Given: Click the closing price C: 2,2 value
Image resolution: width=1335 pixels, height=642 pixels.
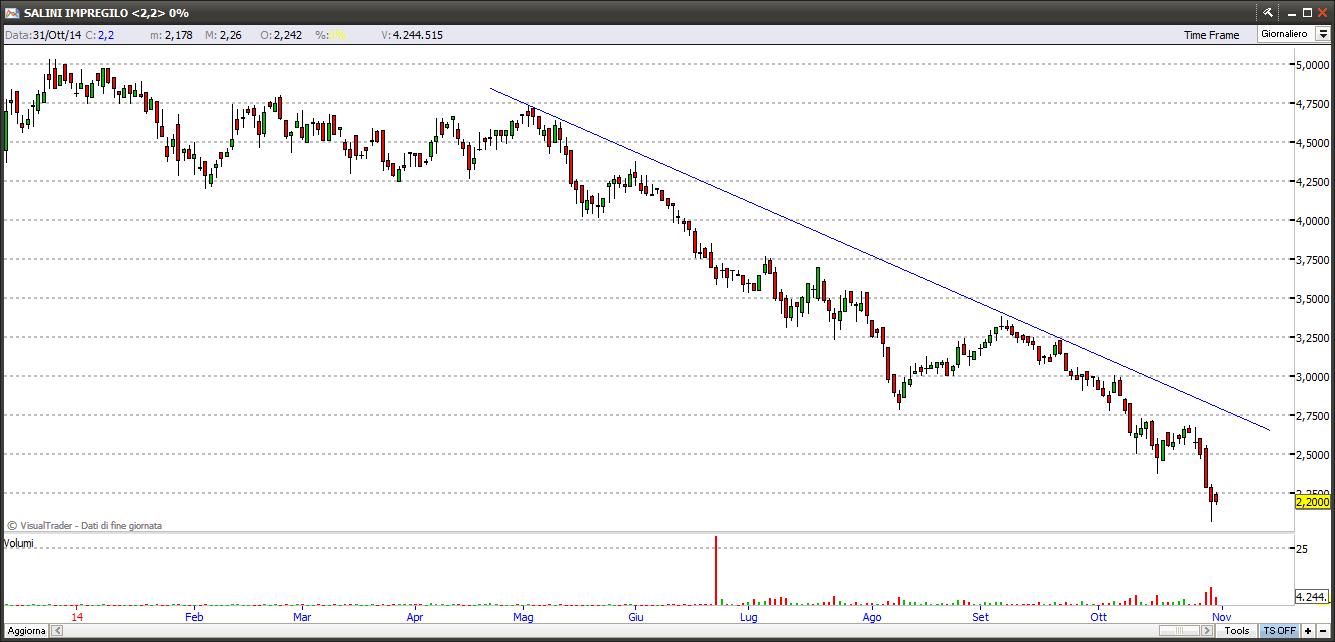Looking at the screenshot, I should click(100, 35).
